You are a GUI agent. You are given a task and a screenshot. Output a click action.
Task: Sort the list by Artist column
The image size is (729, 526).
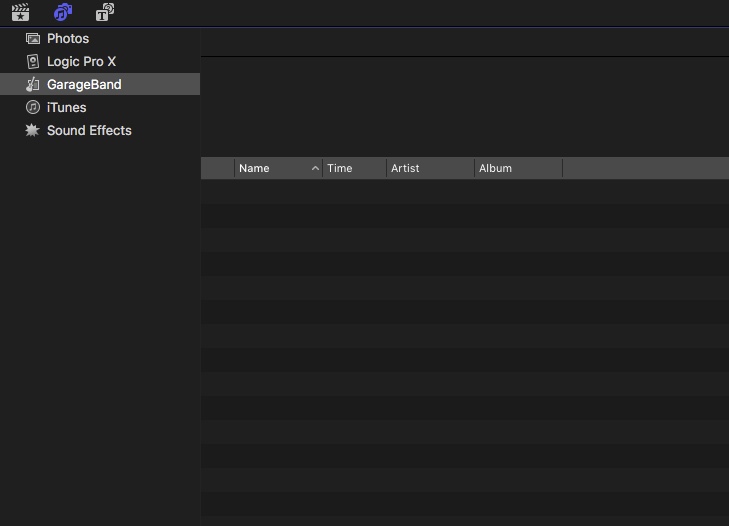pos(430,168)
